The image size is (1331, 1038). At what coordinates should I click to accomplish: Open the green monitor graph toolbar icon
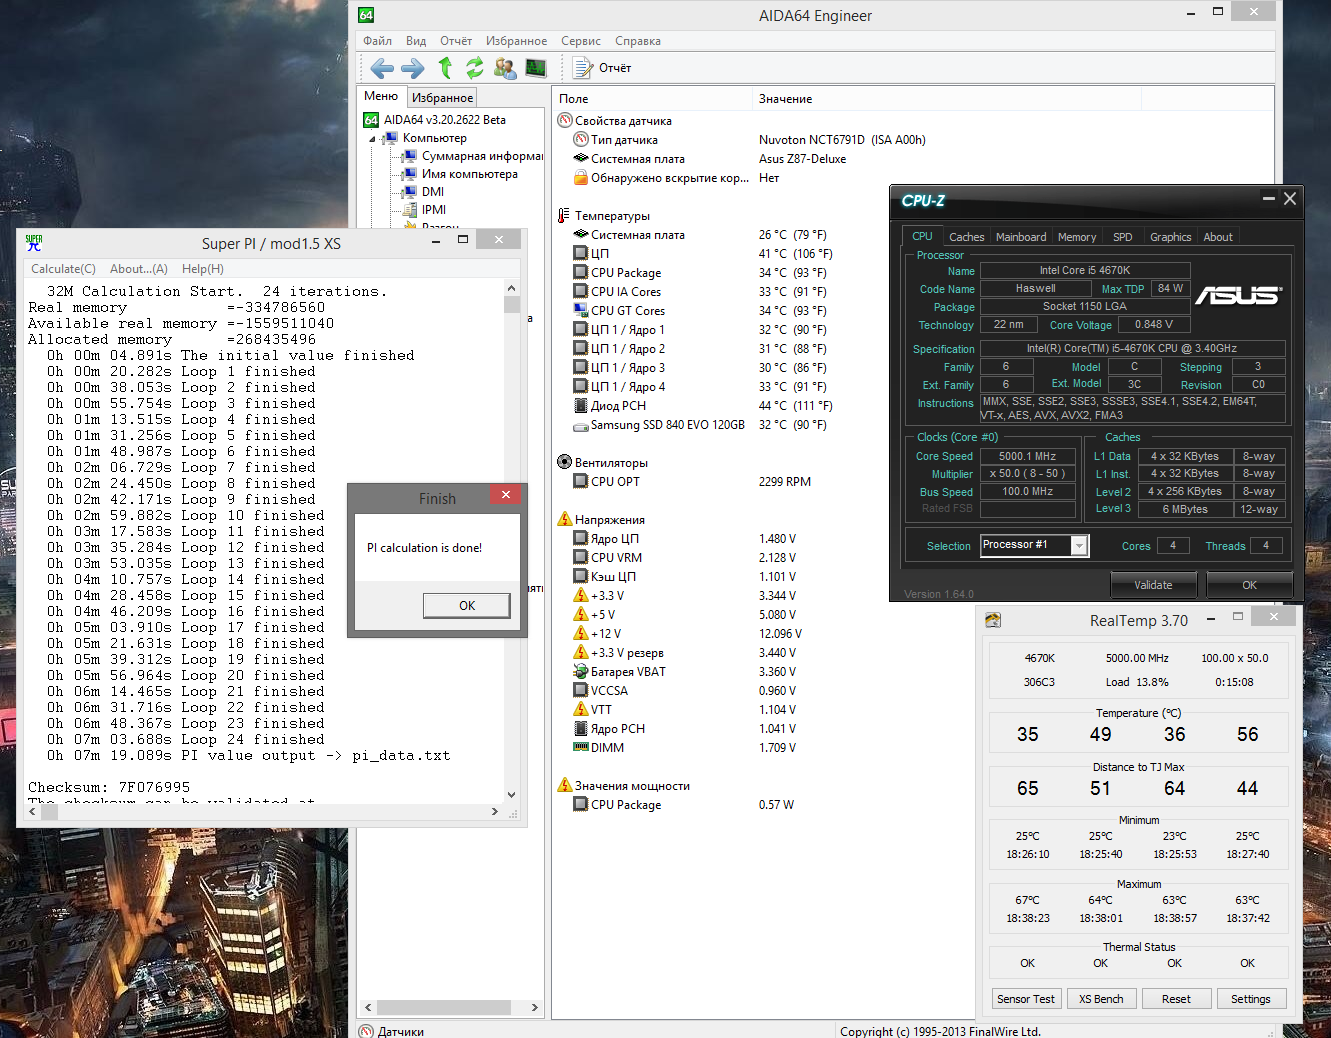pos(536,68)
